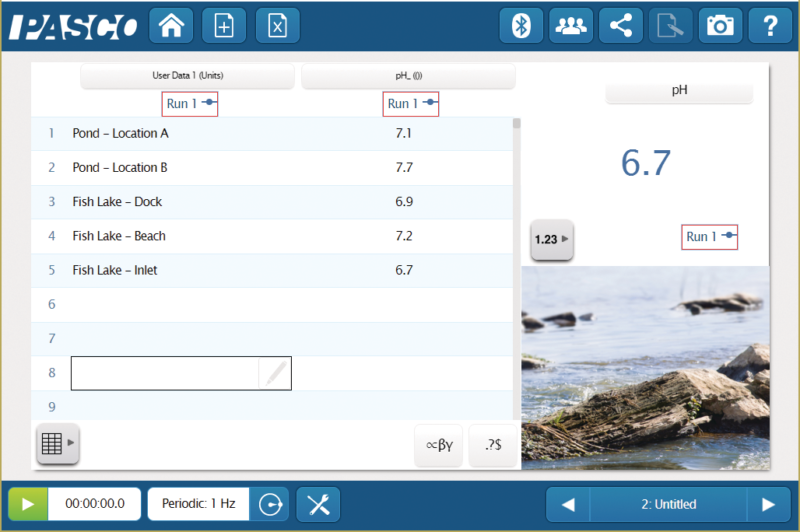Expand the 1.23 digits display options
Viewport: 800px width, 532px height.
(551, 240)
